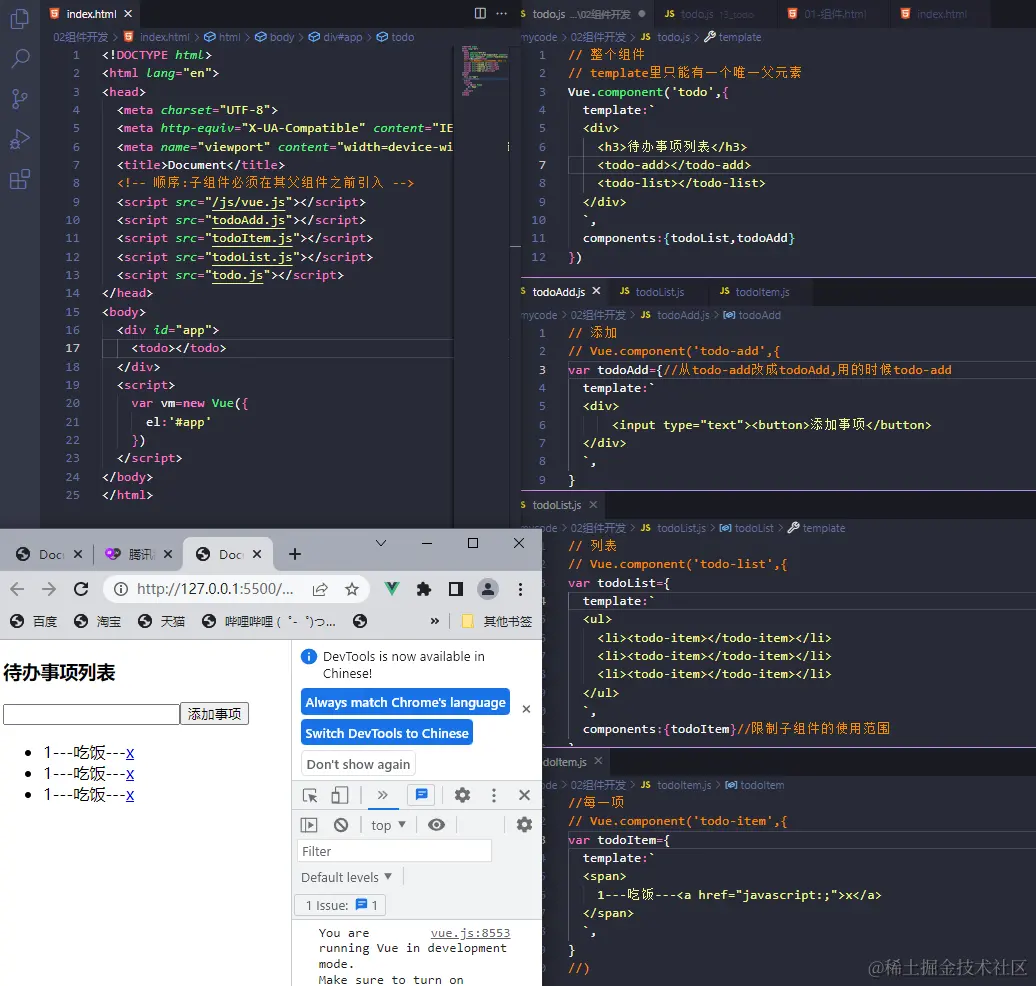Open the 其他书签 bookmarks folder
The image size is (1036, 986).
(x=497, y=621)
